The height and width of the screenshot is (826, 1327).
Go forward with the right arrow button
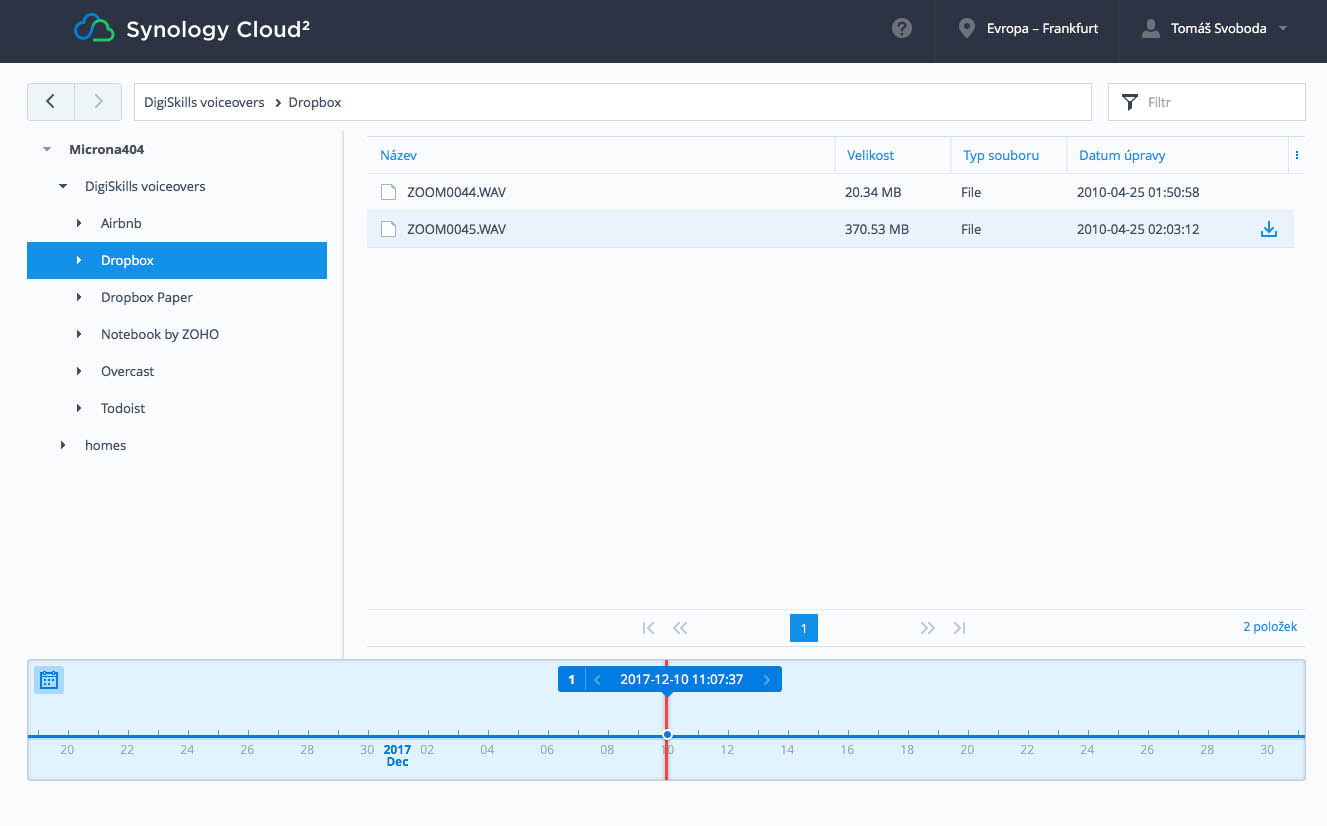98,102
